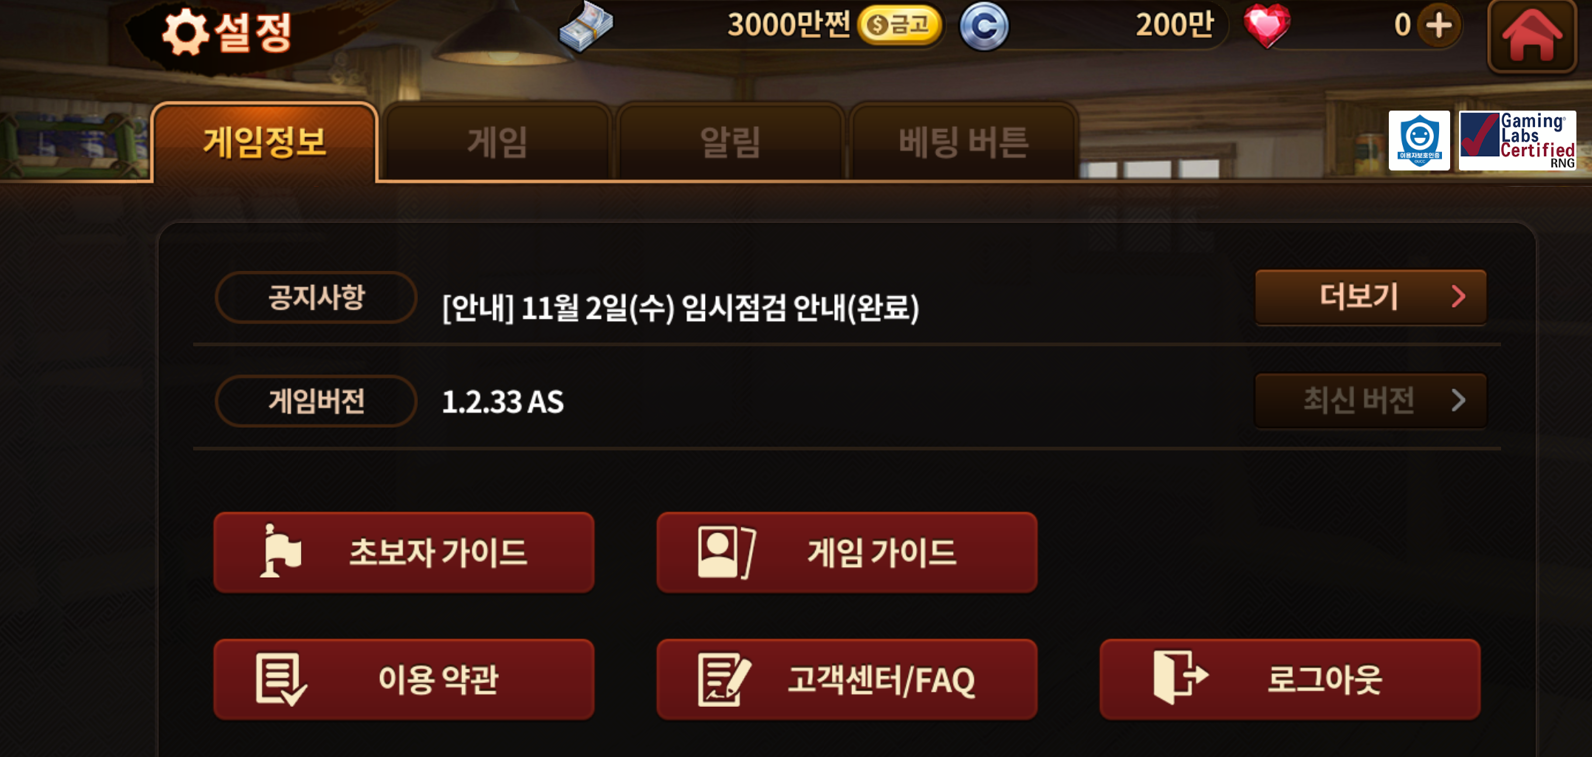Click the blue C coin icon
Image resolution: width=1592 pixels, height=757 pixels.
[x=984, y=26]
